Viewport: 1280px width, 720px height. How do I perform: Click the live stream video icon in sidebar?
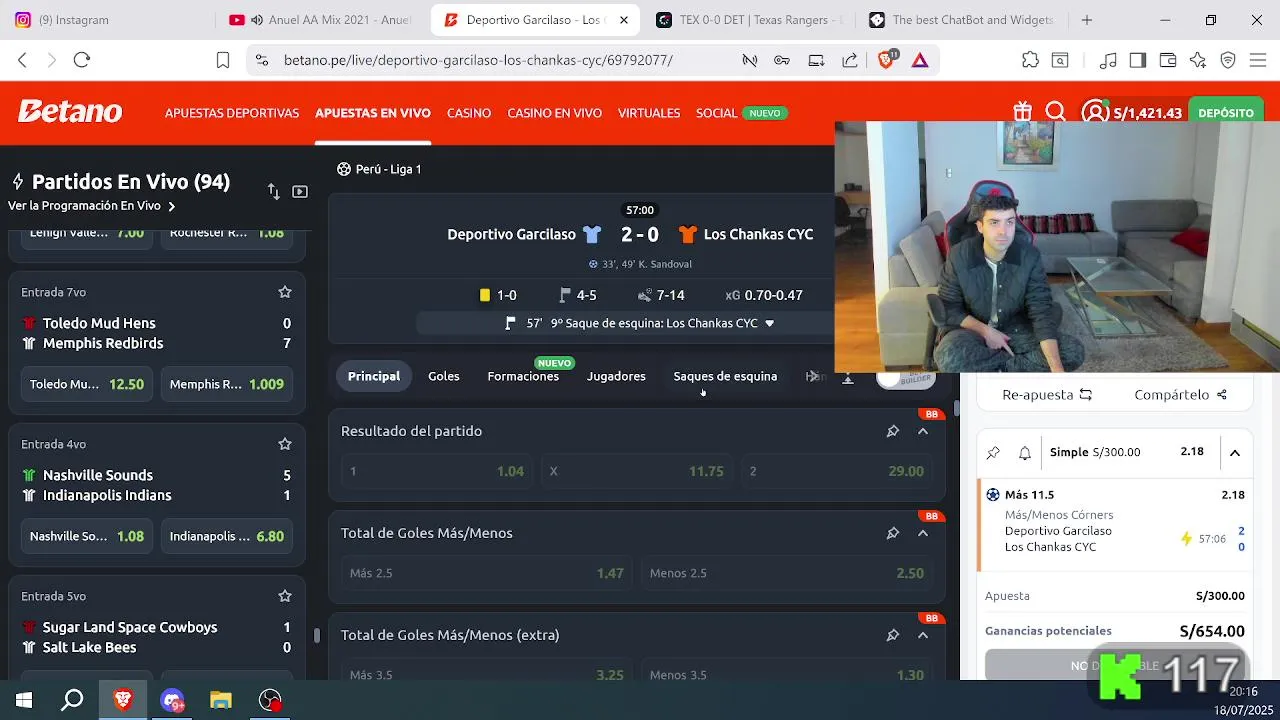pos(300,191)
